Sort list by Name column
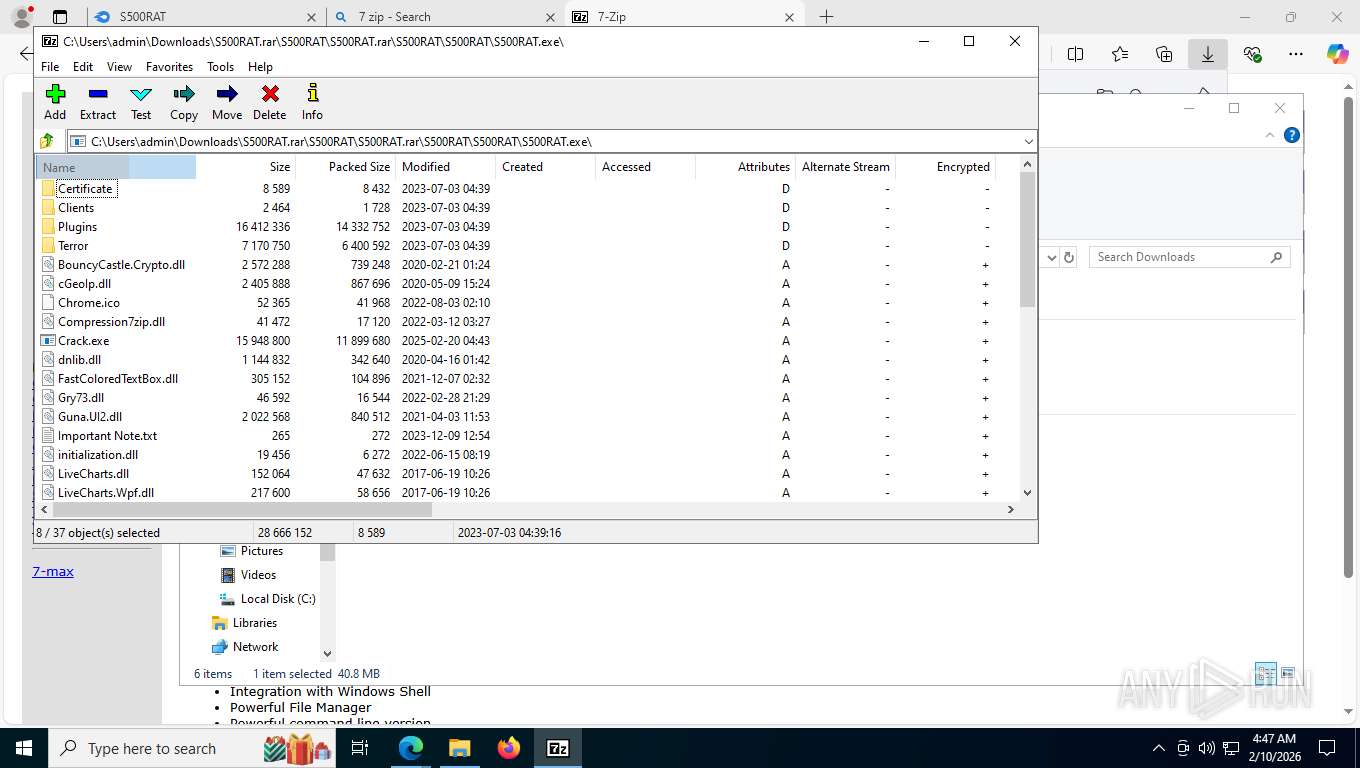 point(116,167)
